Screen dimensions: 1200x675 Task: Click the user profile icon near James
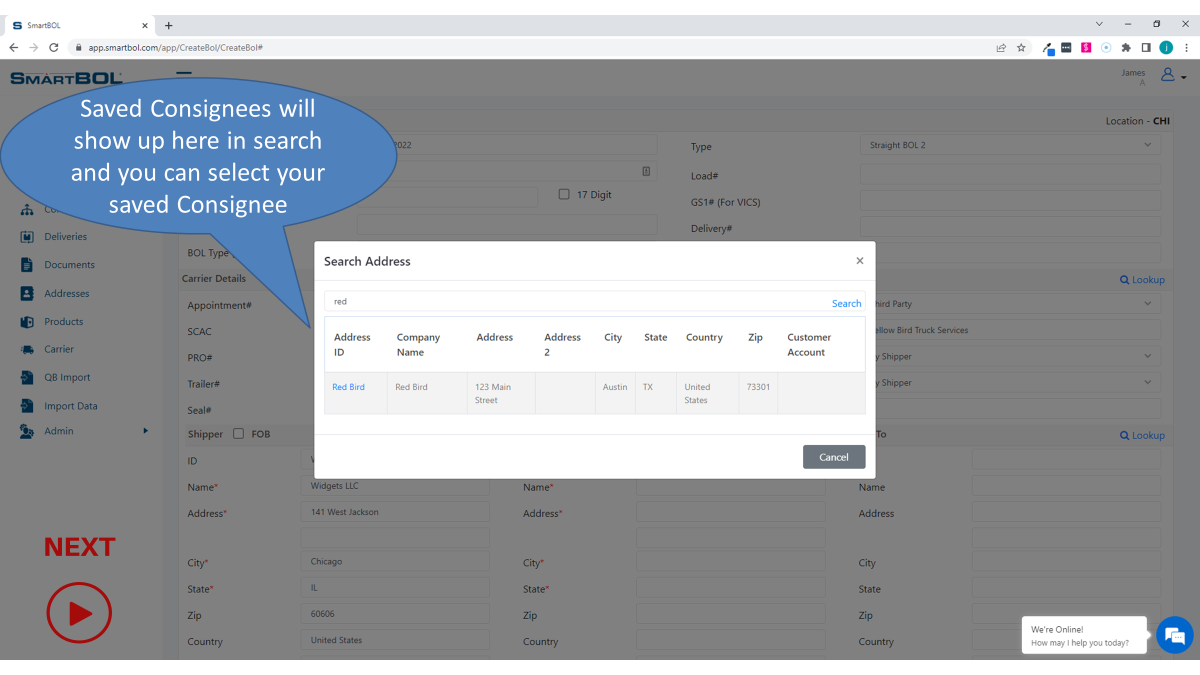[1167, 75]
